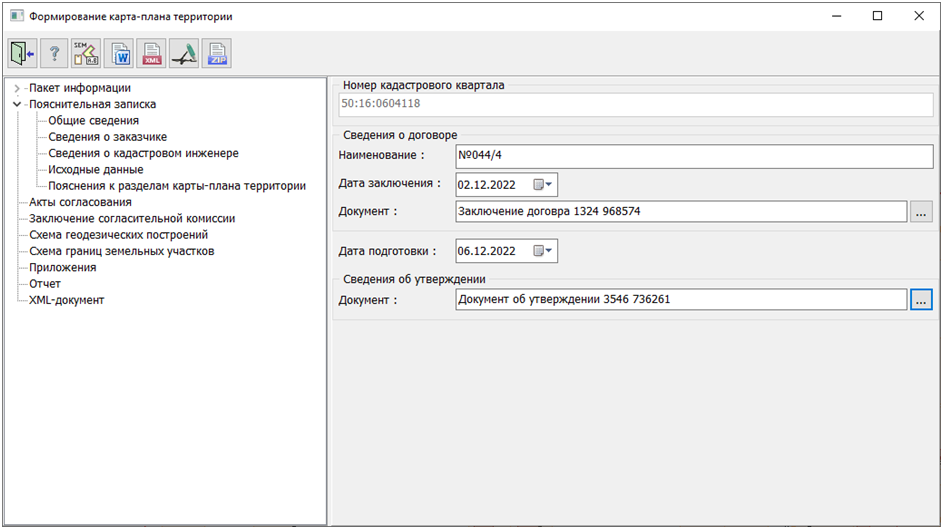
Task: Select Общие сведения in the tree
Action: click(x=94, y=121)
